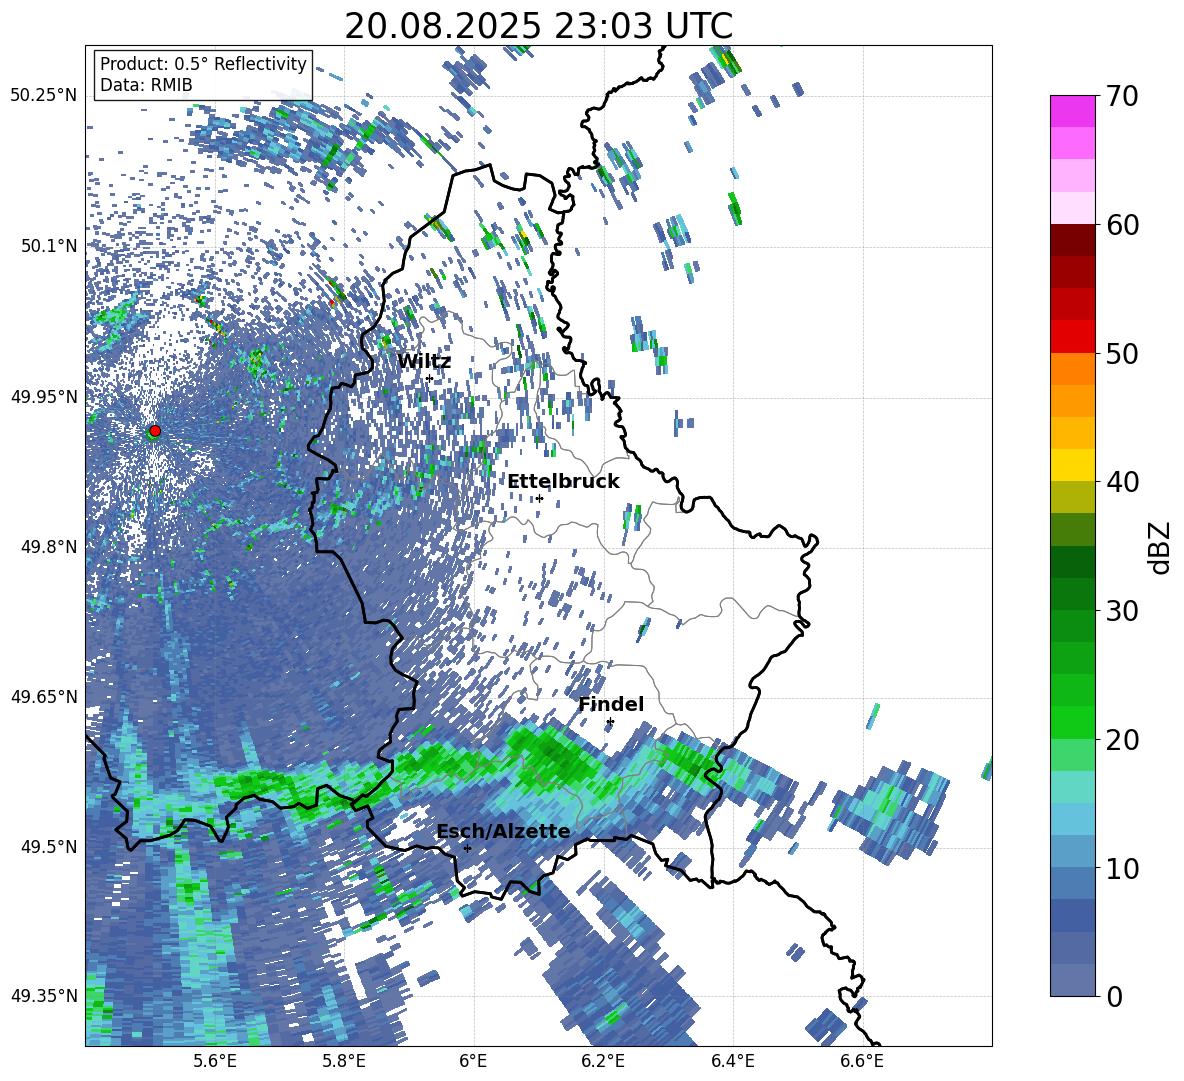Click the 6.4°E longitude tick label
The height and width of the screenshot is (1081, 1184).
(732, 1061)
